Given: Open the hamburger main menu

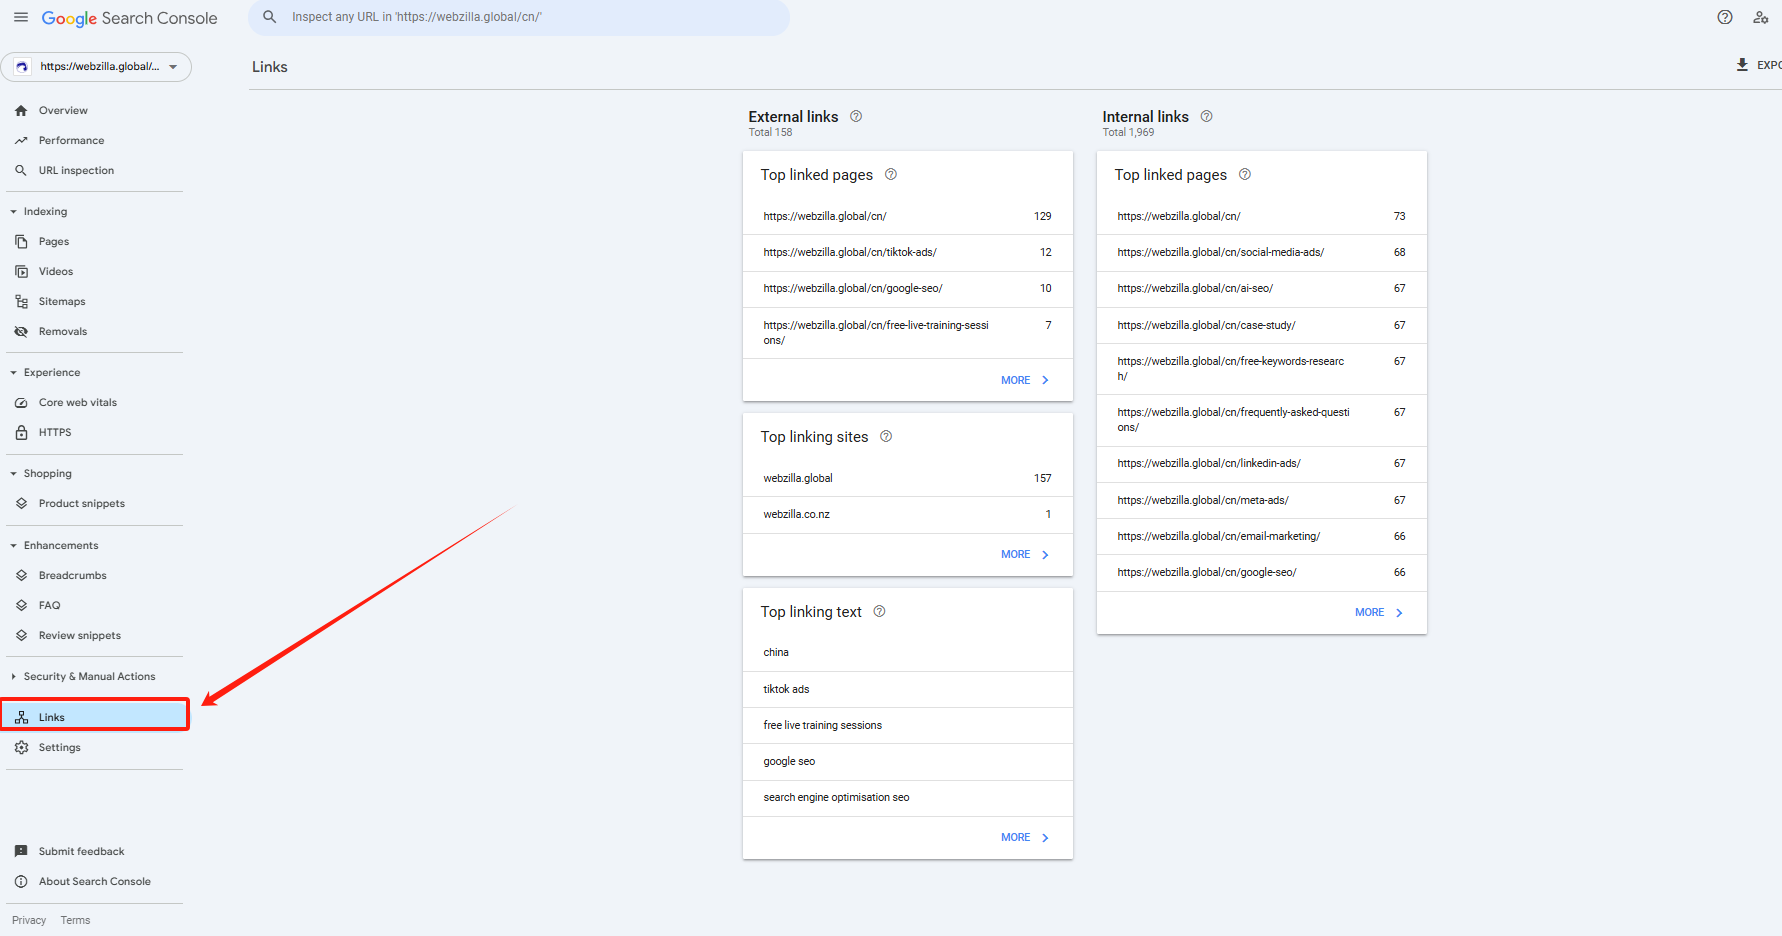Looking at the screenshot, I should (21, 17).
